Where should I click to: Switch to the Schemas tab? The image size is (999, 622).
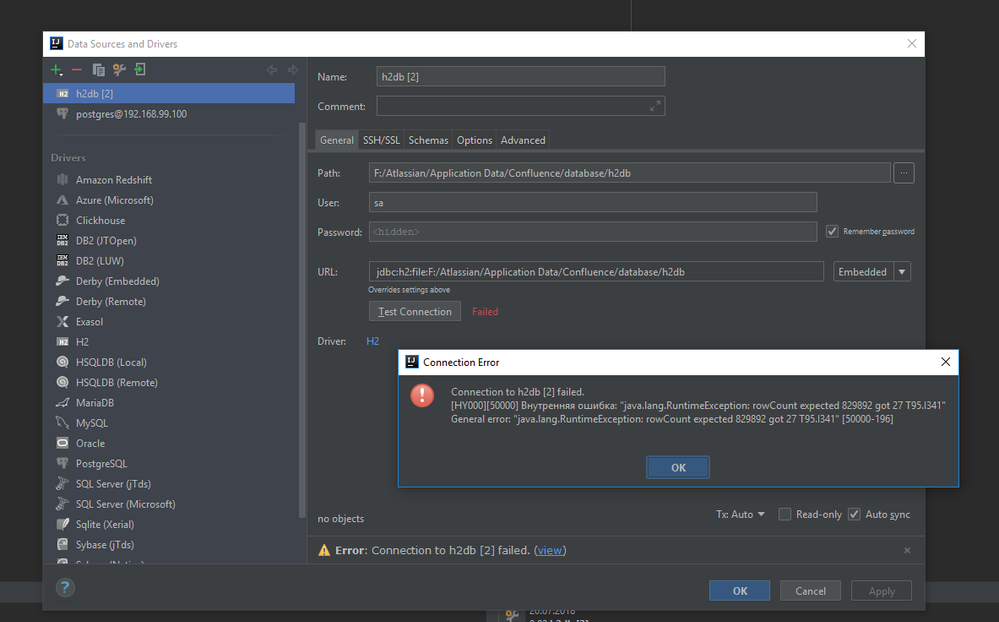tap(428, 140)
